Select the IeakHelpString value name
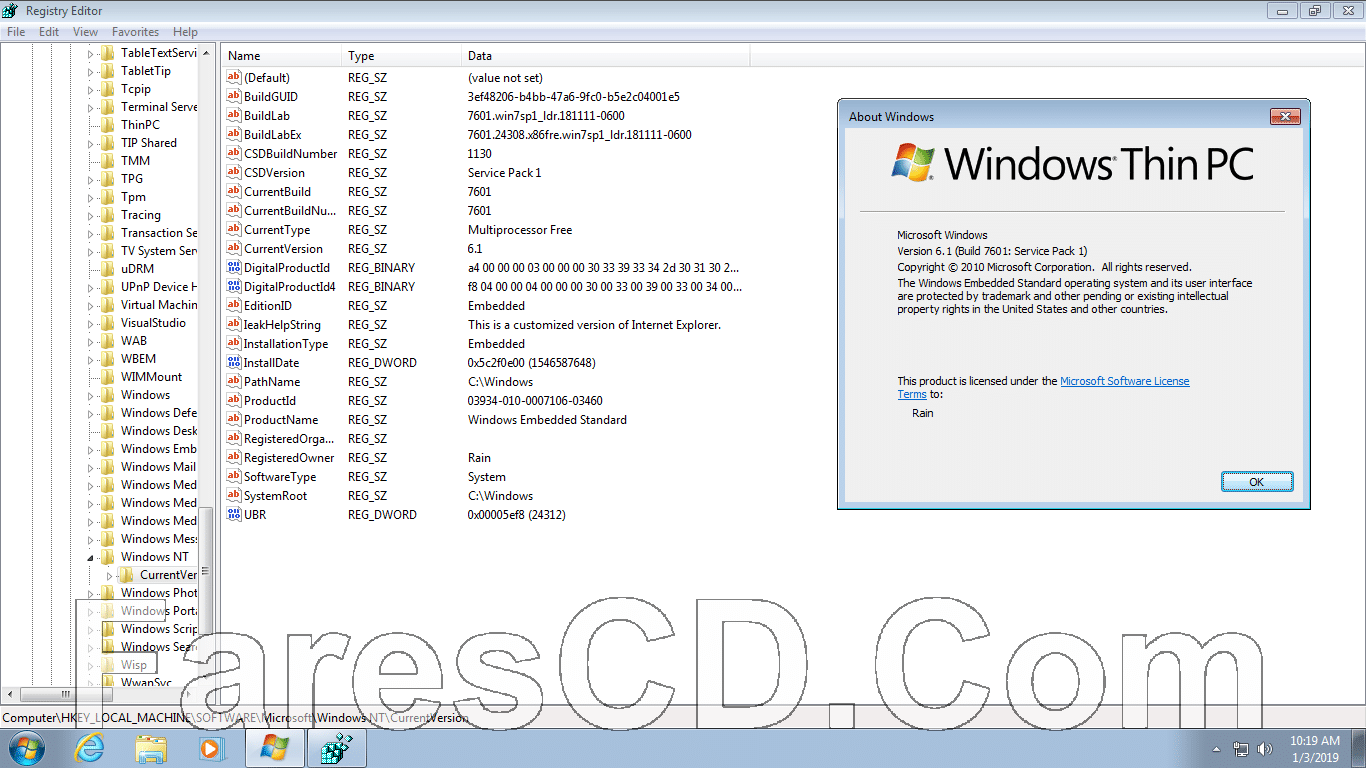The image size is (1366, 768). click(282, 325)
